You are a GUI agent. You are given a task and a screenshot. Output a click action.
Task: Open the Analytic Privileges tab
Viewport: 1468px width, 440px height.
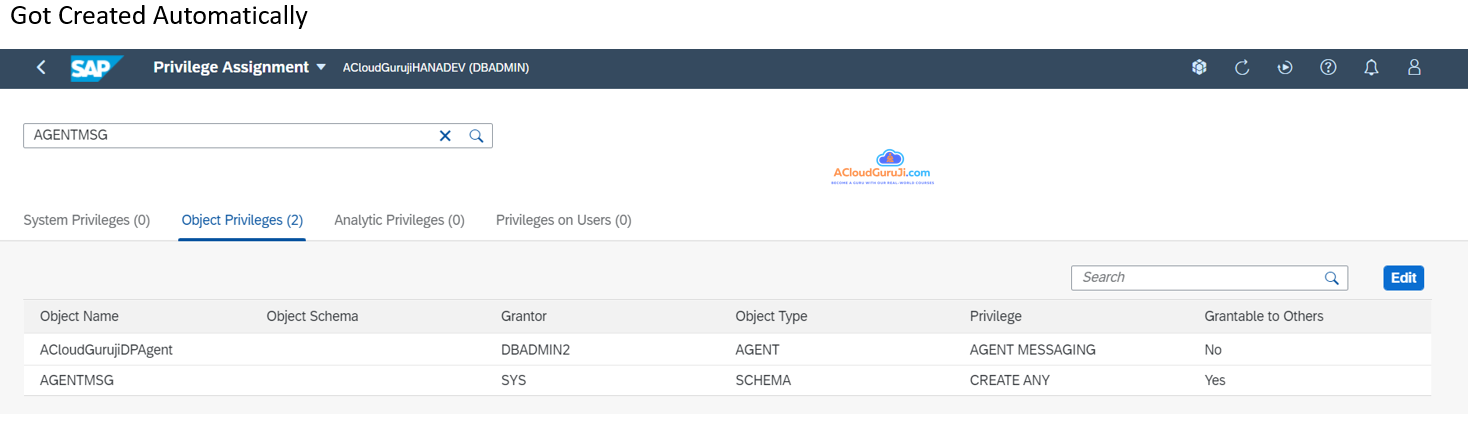tap(399, 220)
